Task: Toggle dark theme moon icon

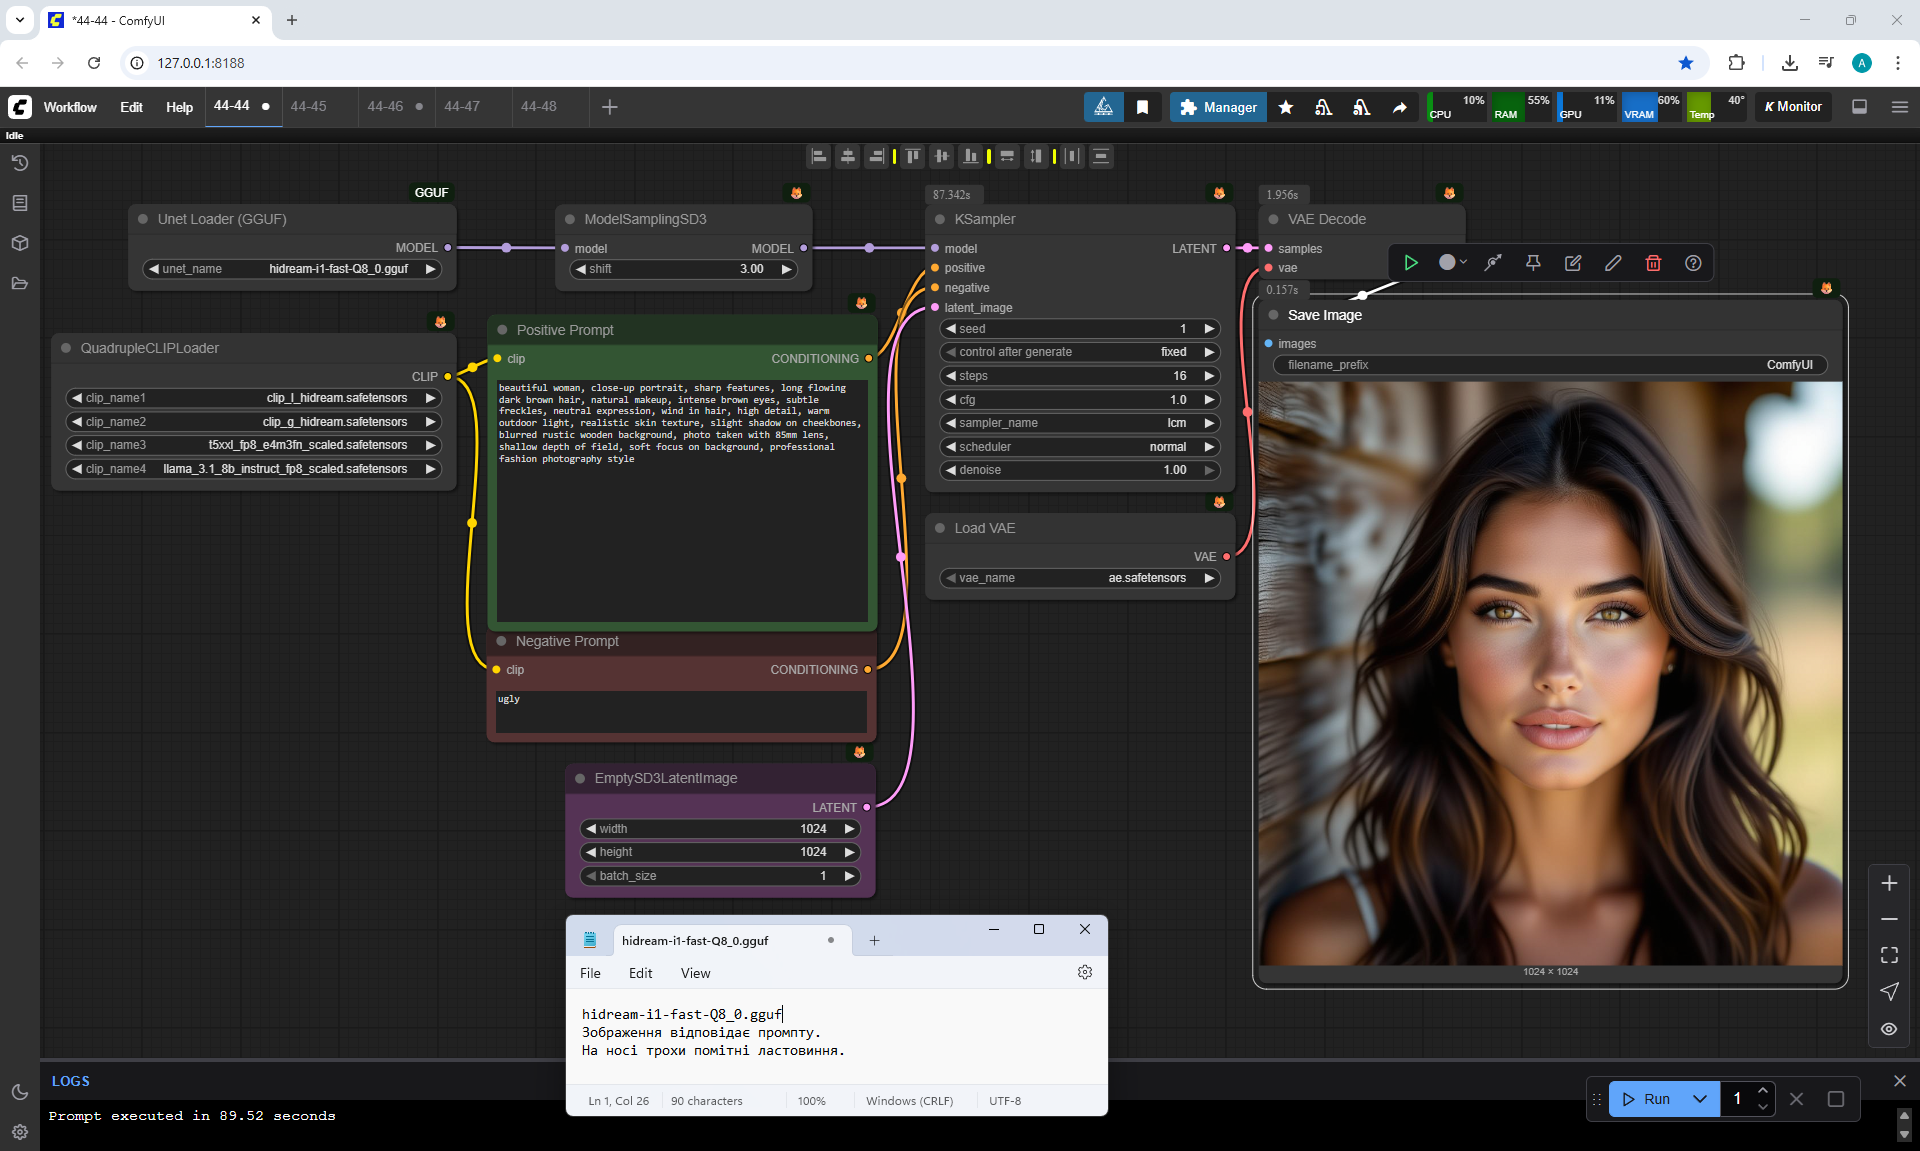Action: (x=19, y=1092)
